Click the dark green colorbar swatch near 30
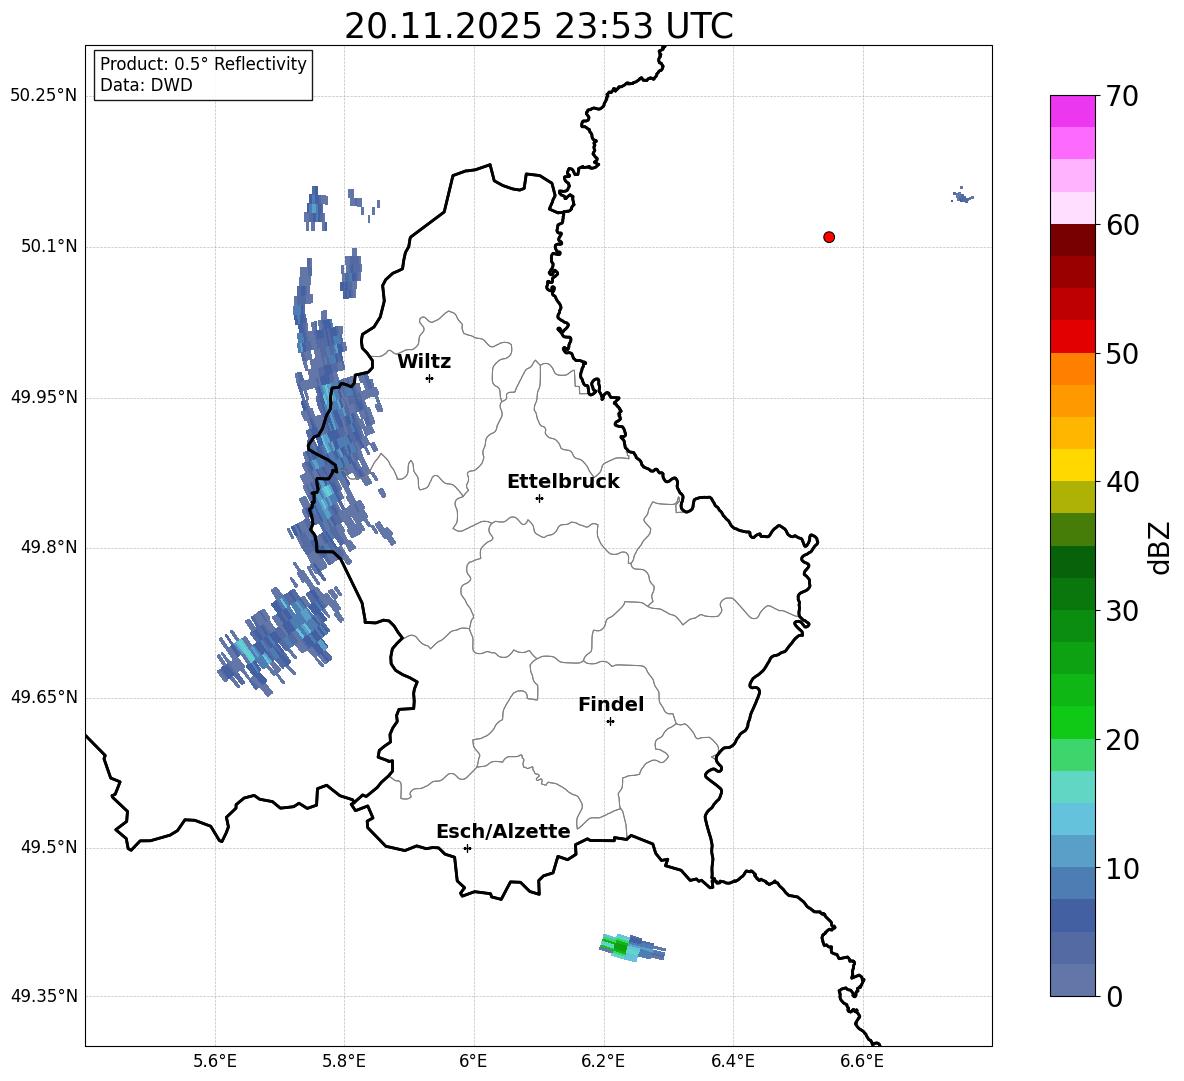Image resolution: width=1184 pixels, height=1081 pixels. click(x=1073, y=594)
